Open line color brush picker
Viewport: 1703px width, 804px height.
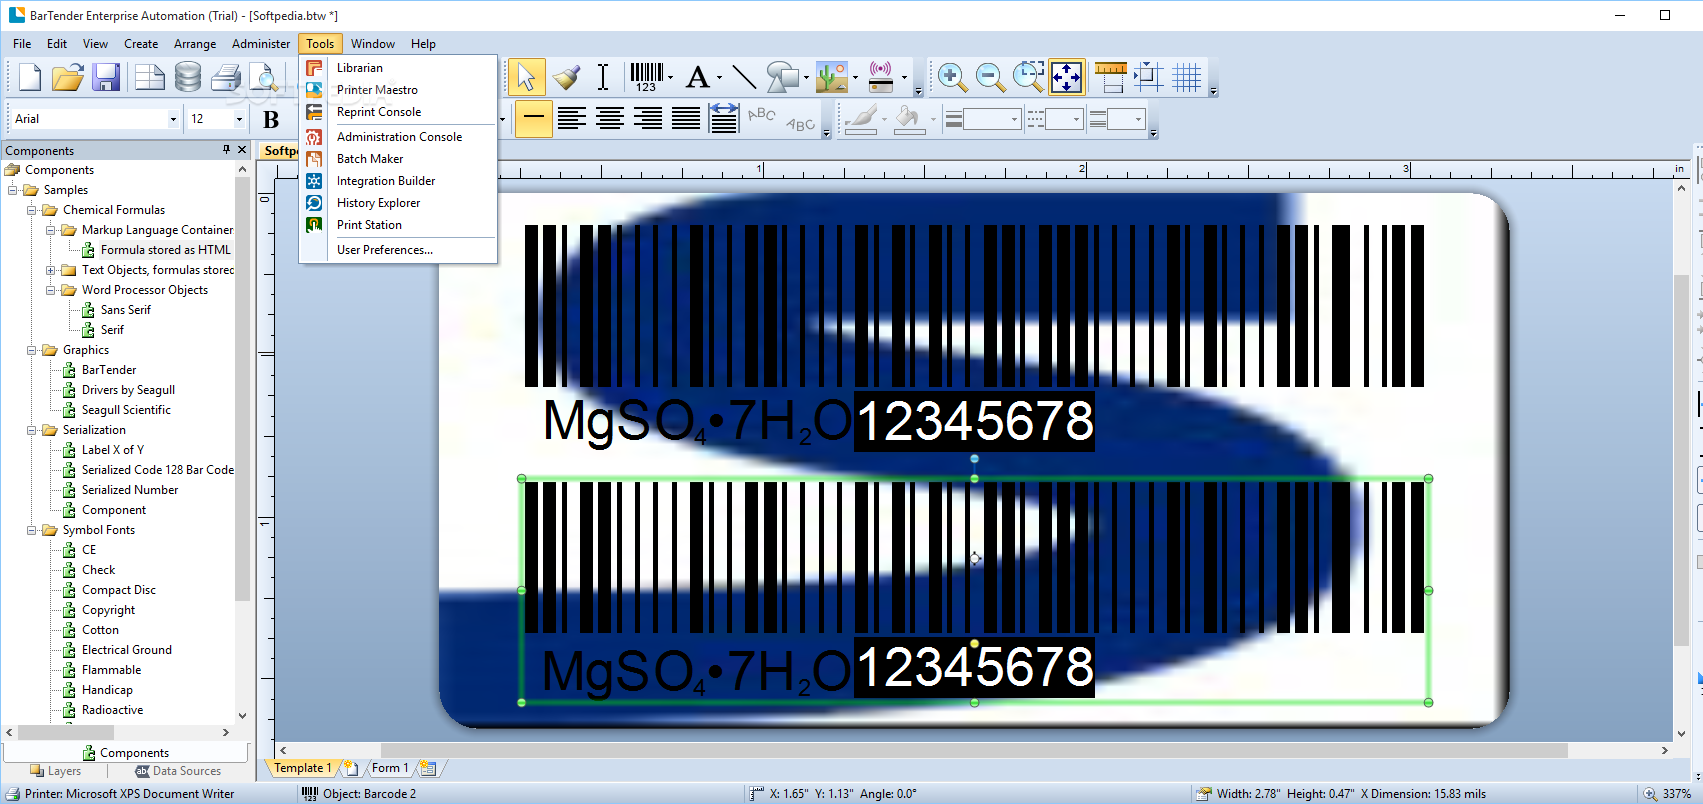(861, 119)
